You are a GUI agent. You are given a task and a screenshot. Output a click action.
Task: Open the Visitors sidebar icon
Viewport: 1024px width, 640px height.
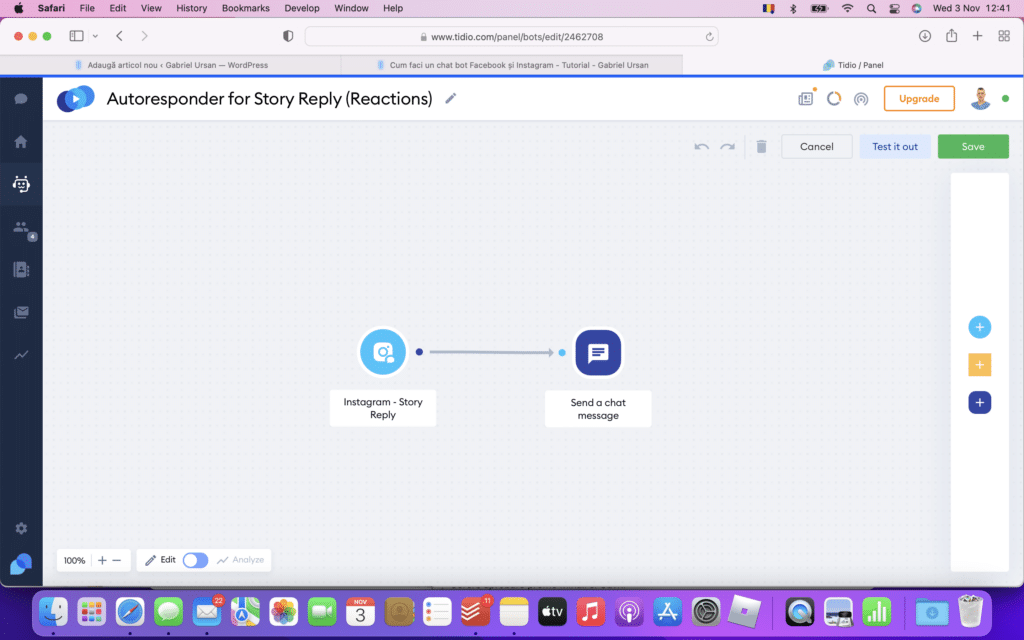tap(21, 227)
